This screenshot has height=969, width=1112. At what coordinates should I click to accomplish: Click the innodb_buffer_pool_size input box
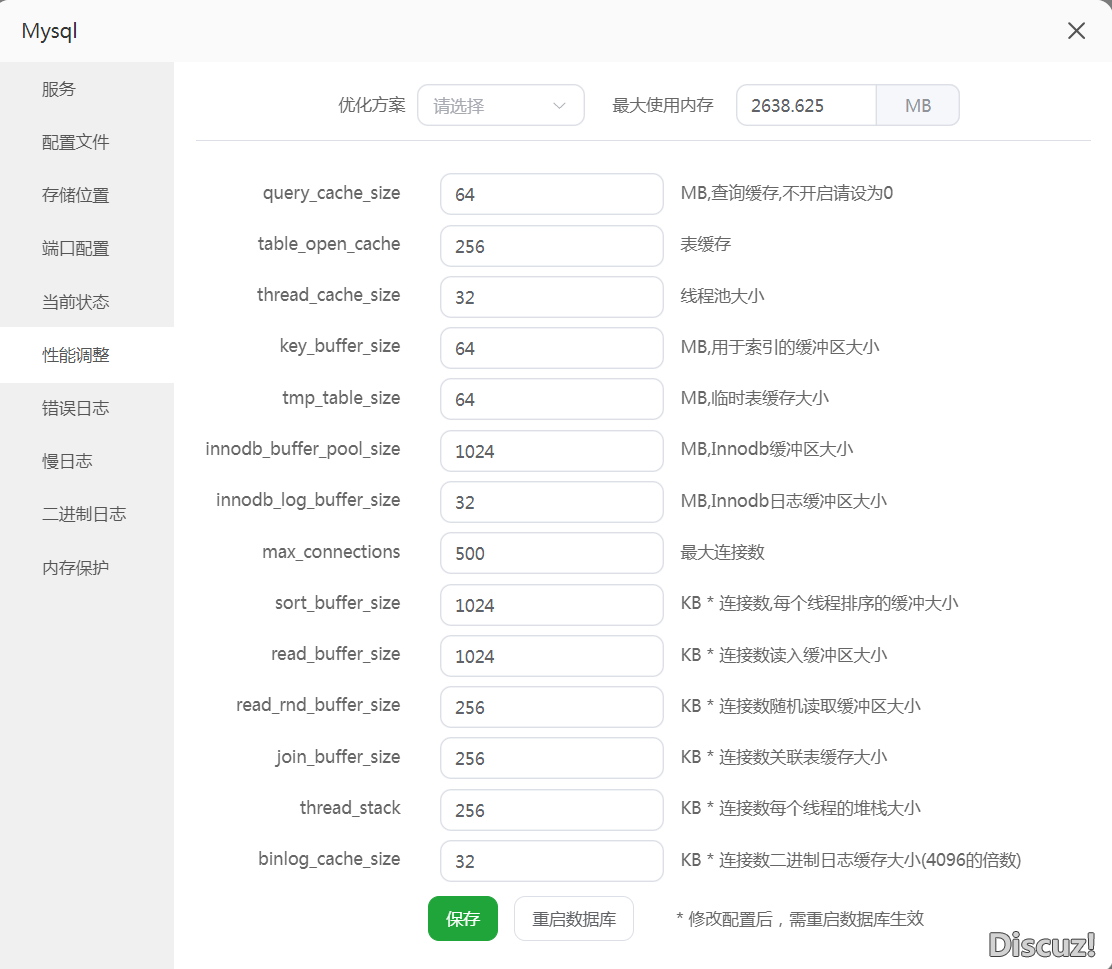(x=551, y=451)
